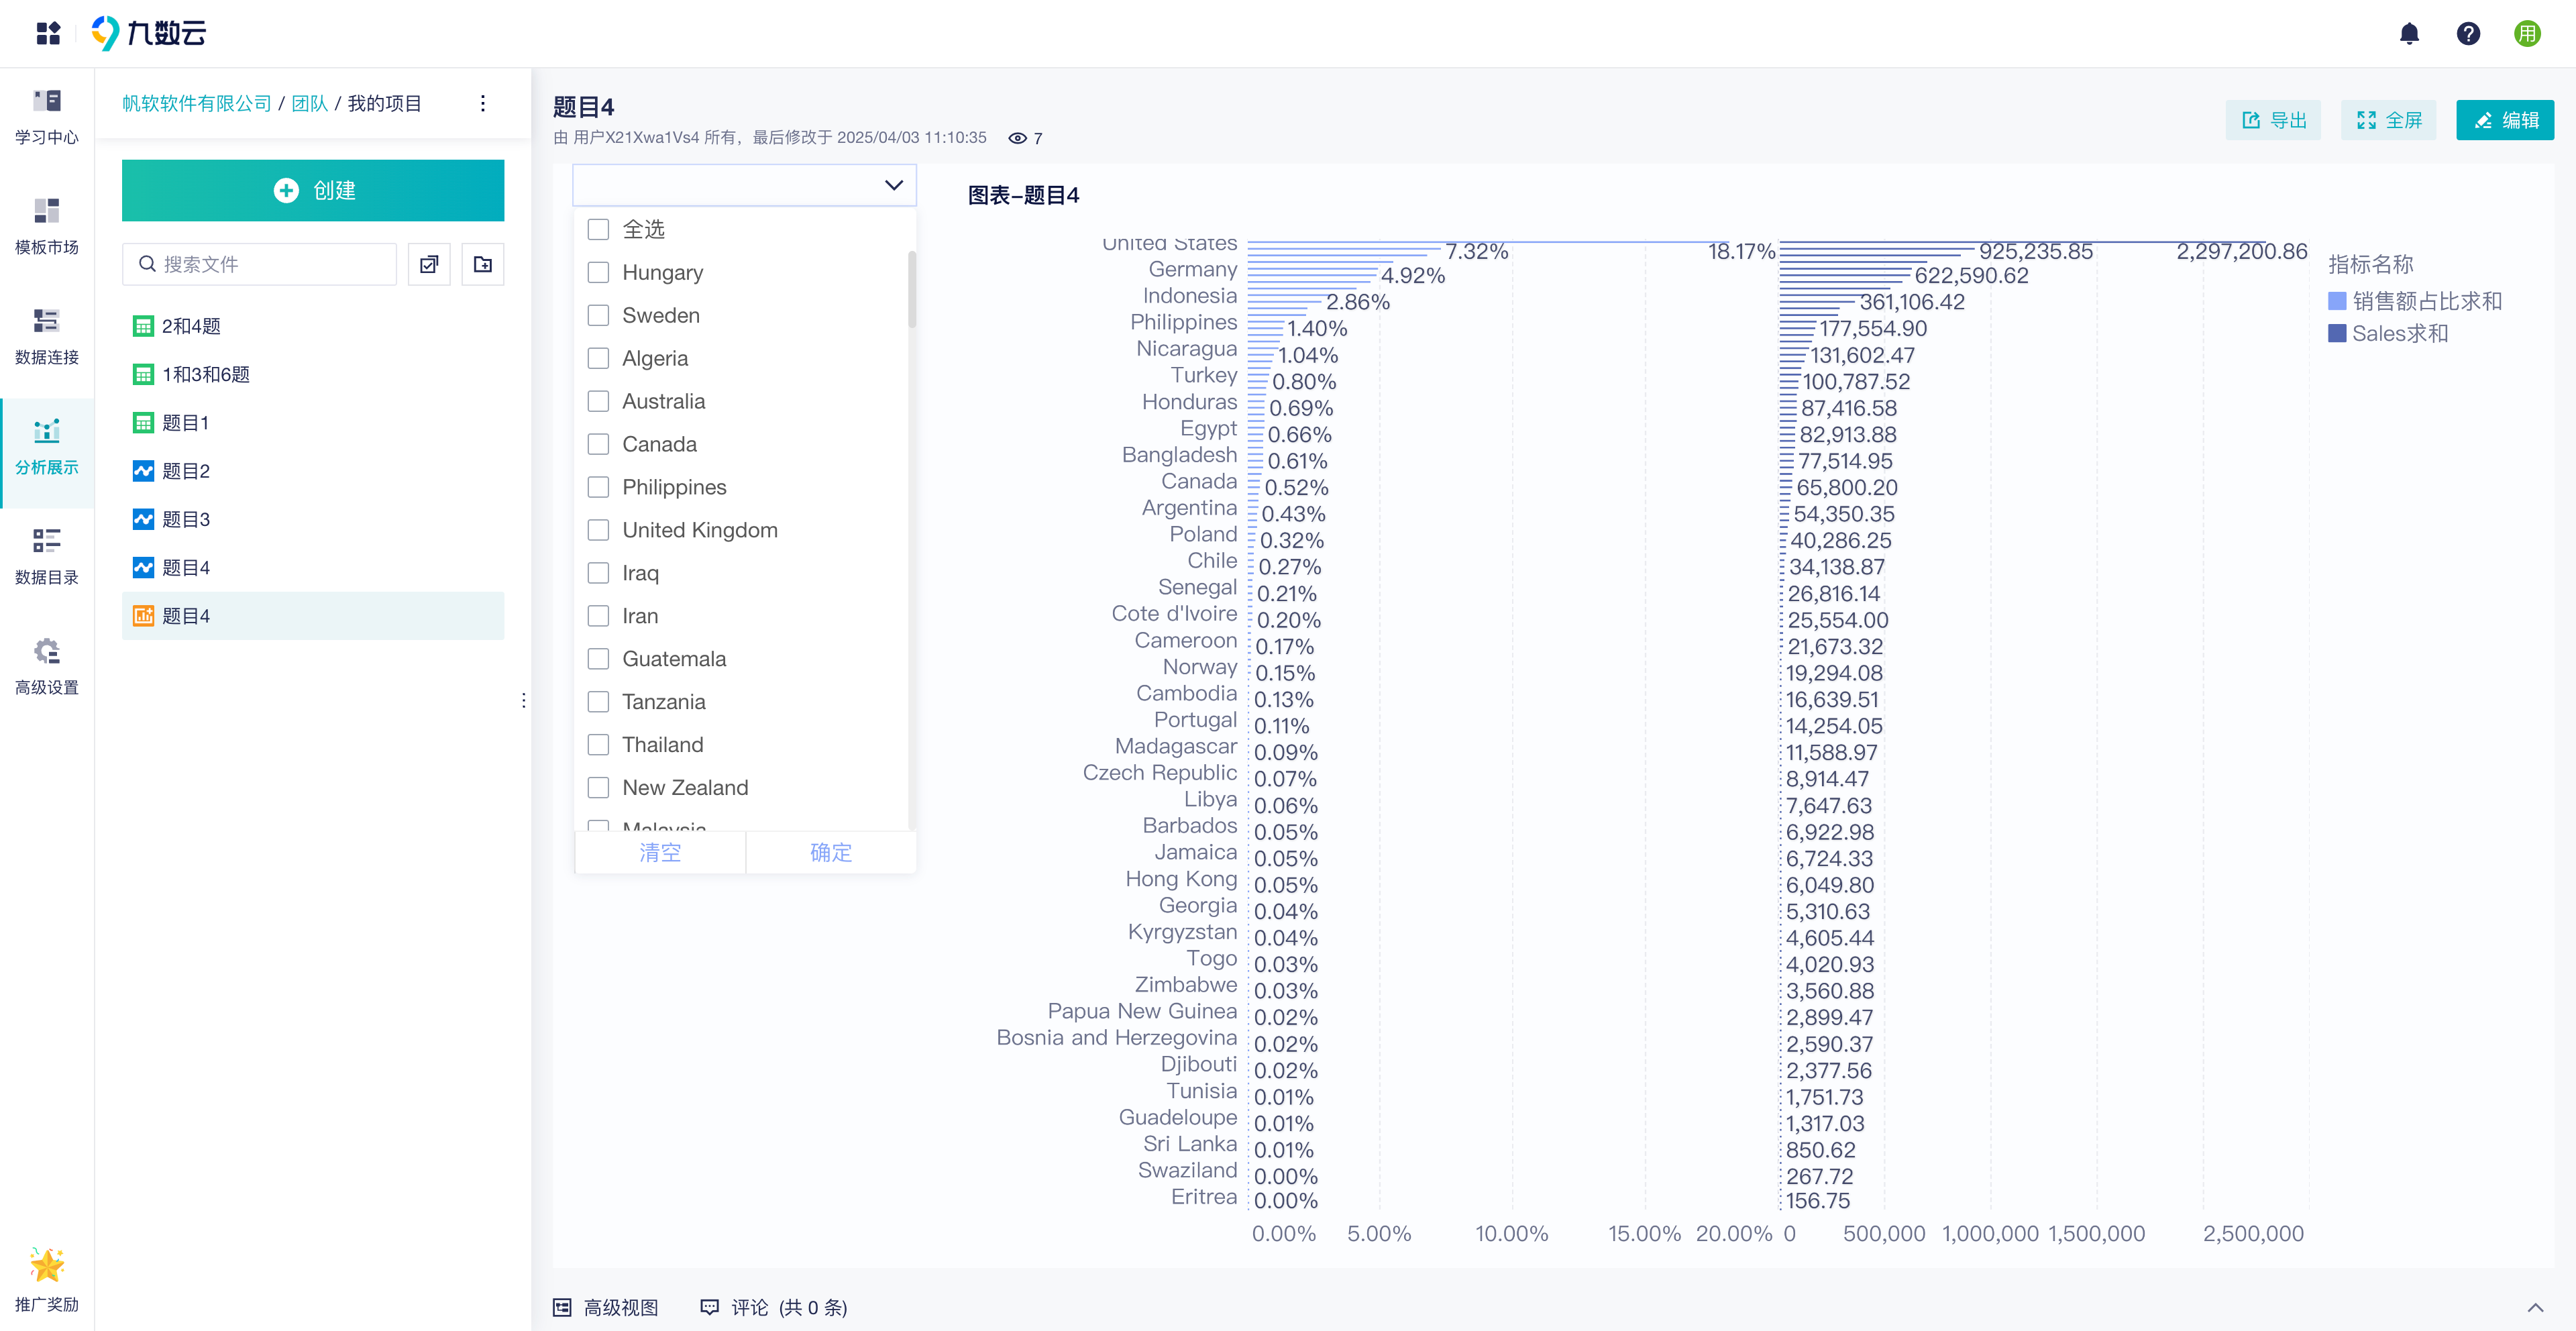Viewport: 2576px width, 1331px height.
Task: Select the United Kingdom checkbox
Action: point(598,530)
